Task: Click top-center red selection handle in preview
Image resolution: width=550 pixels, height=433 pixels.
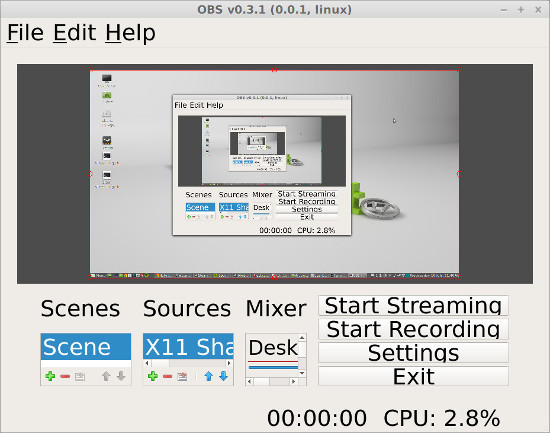Action: [275, 70]
